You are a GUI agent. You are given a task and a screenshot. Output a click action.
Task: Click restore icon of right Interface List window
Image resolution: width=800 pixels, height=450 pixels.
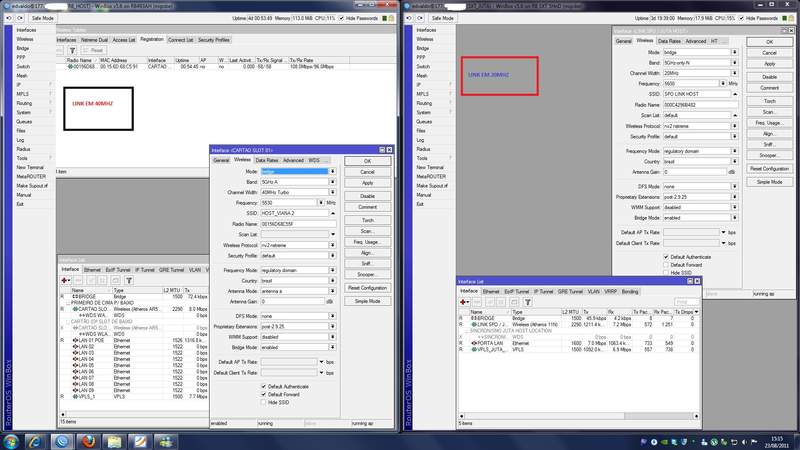click(x=690, y=281)
